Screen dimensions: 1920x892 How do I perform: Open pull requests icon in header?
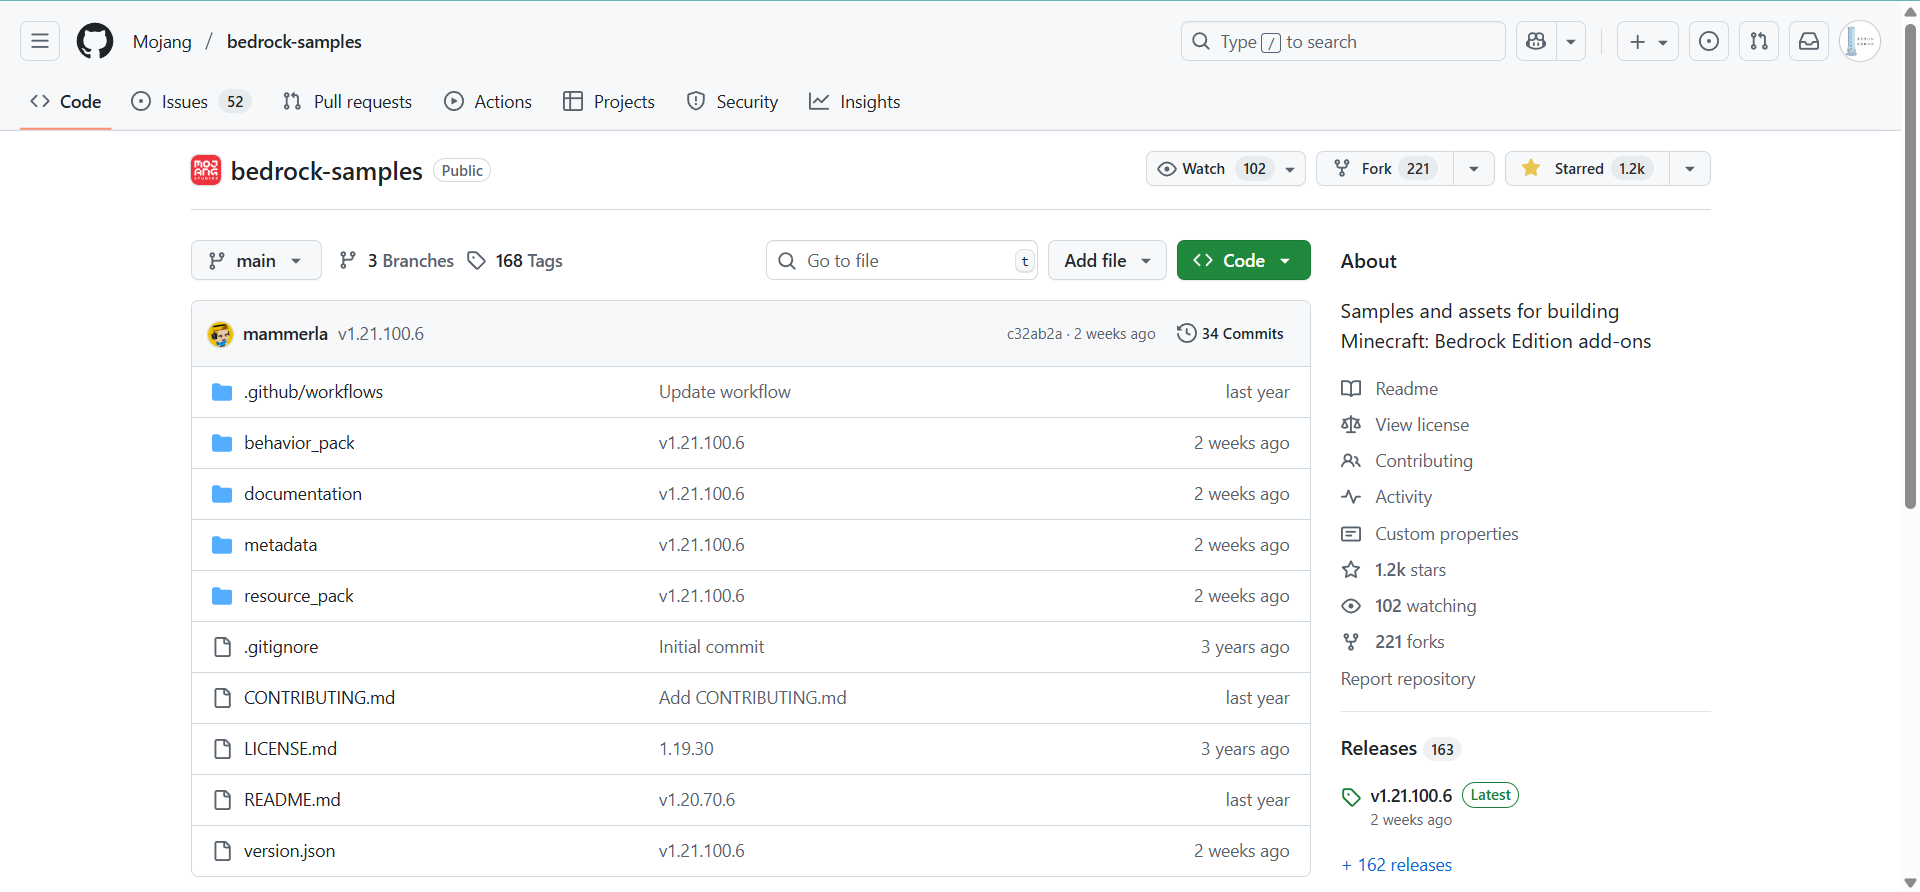[x=1759, y=41]
